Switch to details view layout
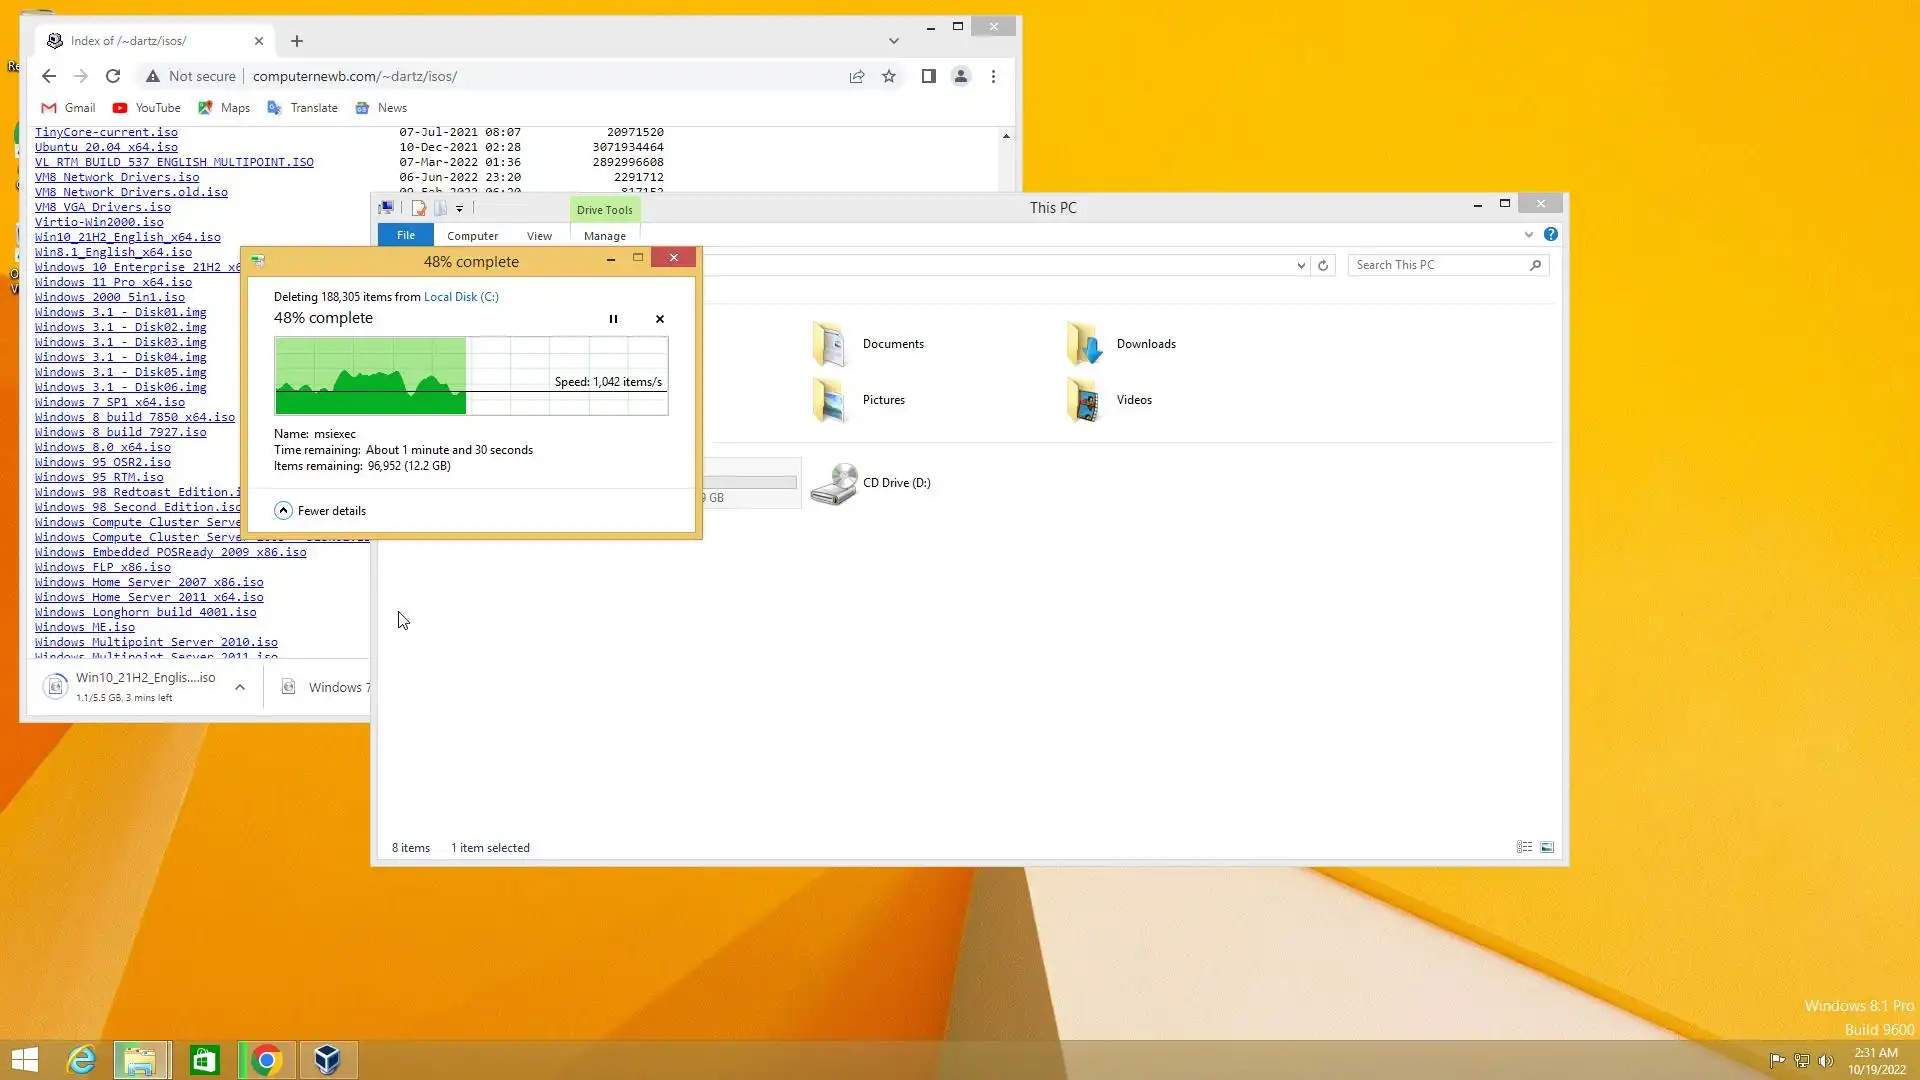The image size is (1920, 1080). pos(1524,847)
